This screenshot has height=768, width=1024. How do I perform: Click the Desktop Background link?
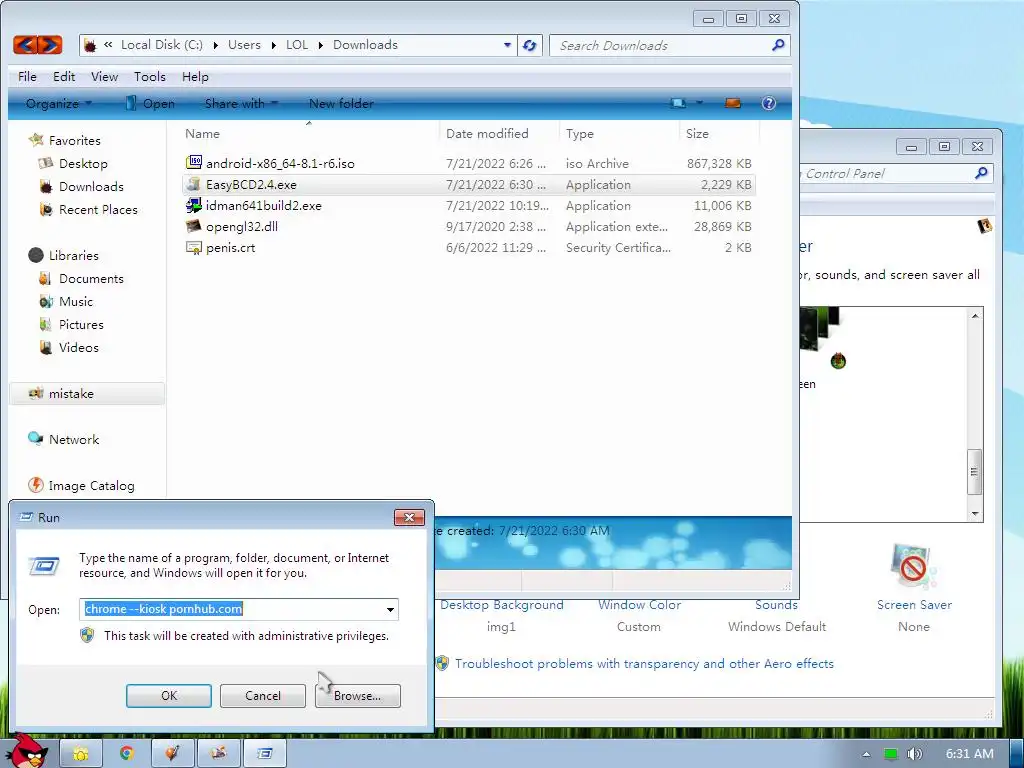[x=502, y=605]
